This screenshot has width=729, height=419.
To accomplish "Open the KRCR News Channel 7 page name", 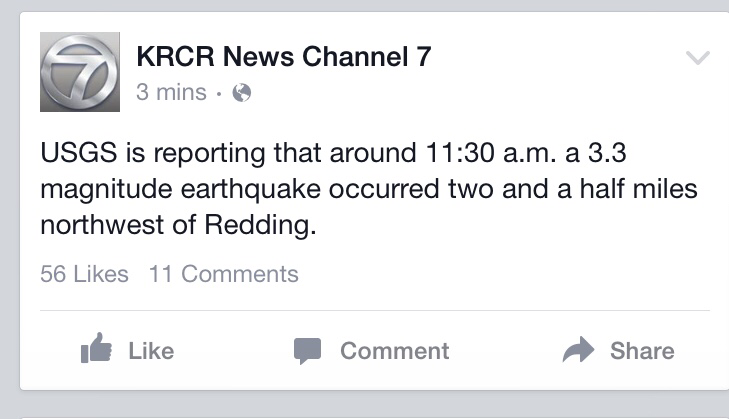I will click(283, 57).
